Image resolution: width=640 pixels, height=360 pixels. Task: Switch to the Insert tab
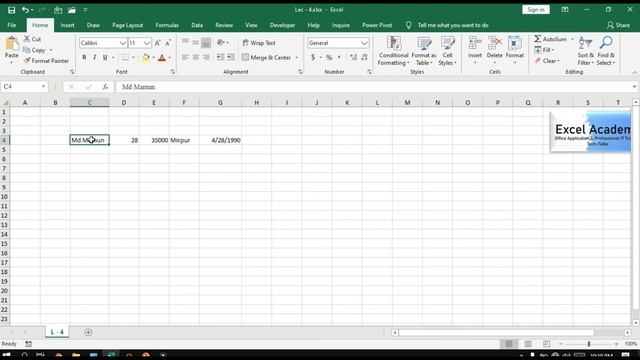click(x=67, y=25)
